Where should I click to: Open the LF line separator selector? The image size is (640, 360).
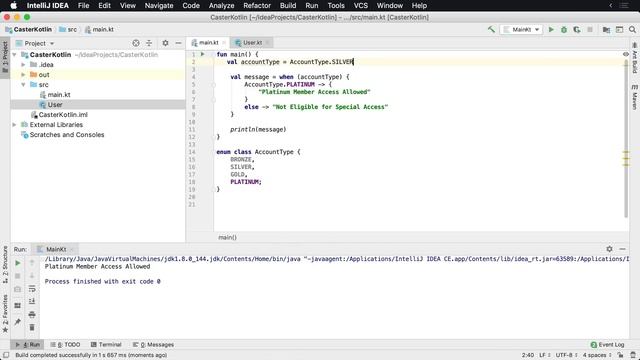point(545,355)
